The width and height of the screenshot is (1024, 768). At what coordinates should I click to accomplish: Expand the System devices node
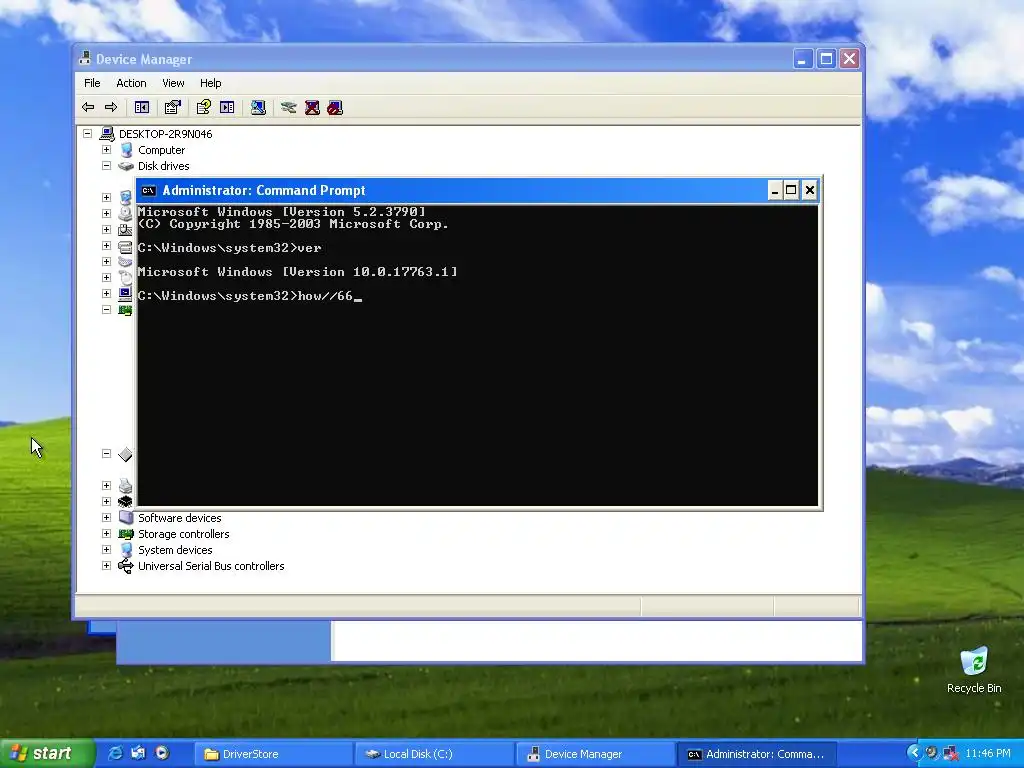tap(106, 549)
